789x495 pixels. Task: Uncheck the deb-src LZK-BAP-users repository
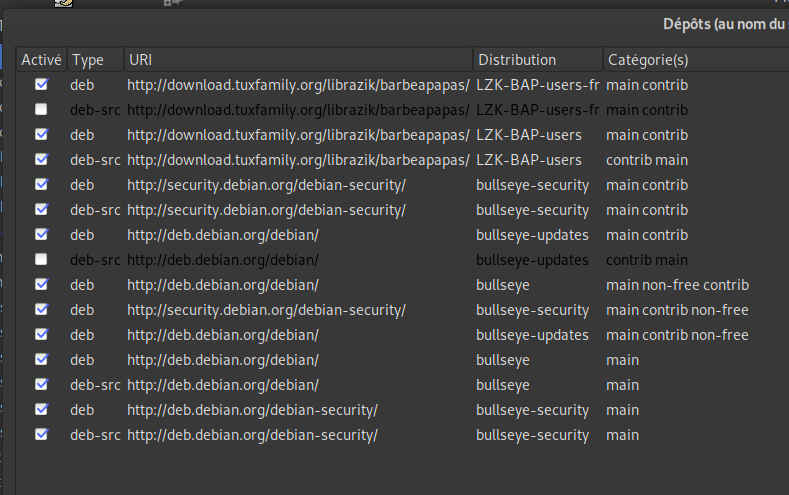[41, 160]
